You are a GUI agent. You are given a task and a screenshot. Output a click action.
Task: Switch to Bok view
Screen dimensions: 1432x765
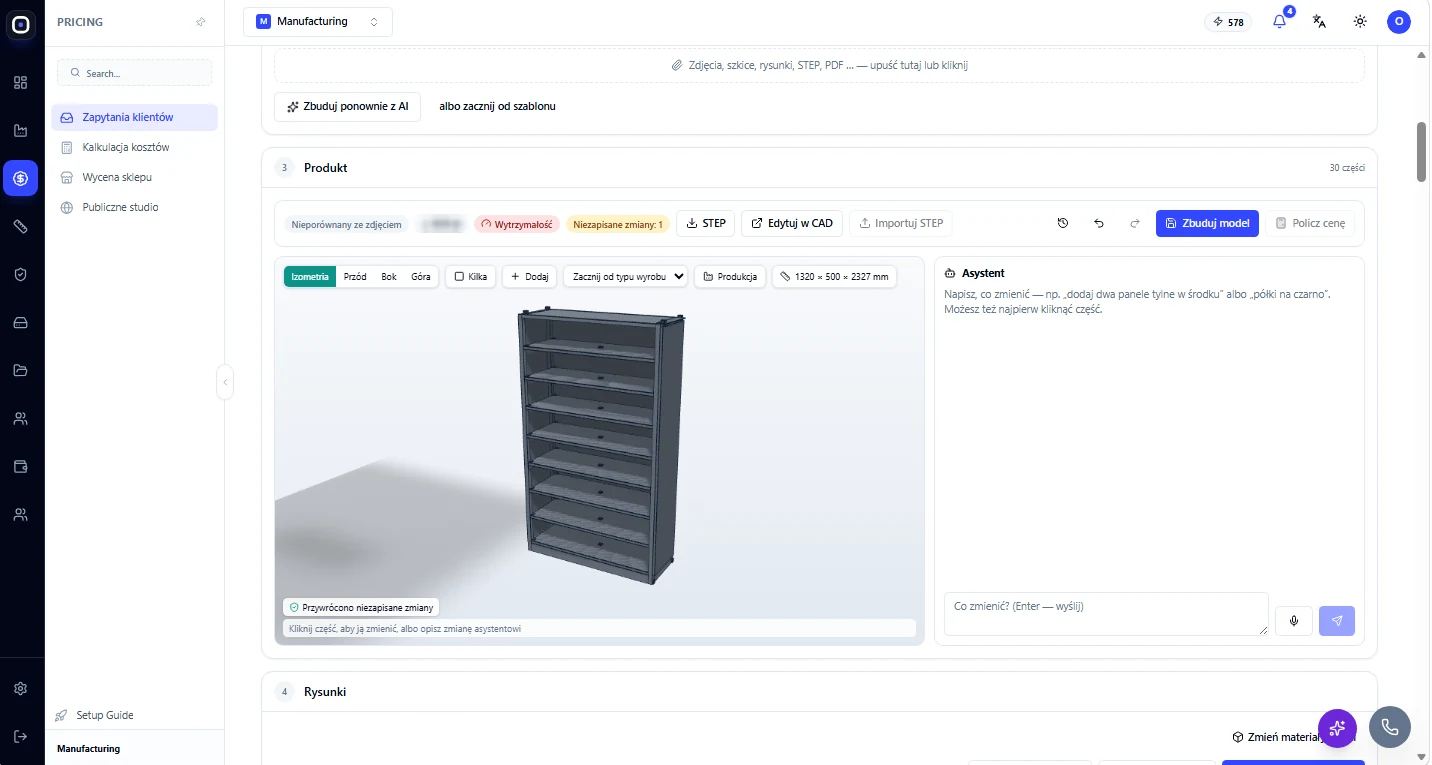click(x=389, y=277)
